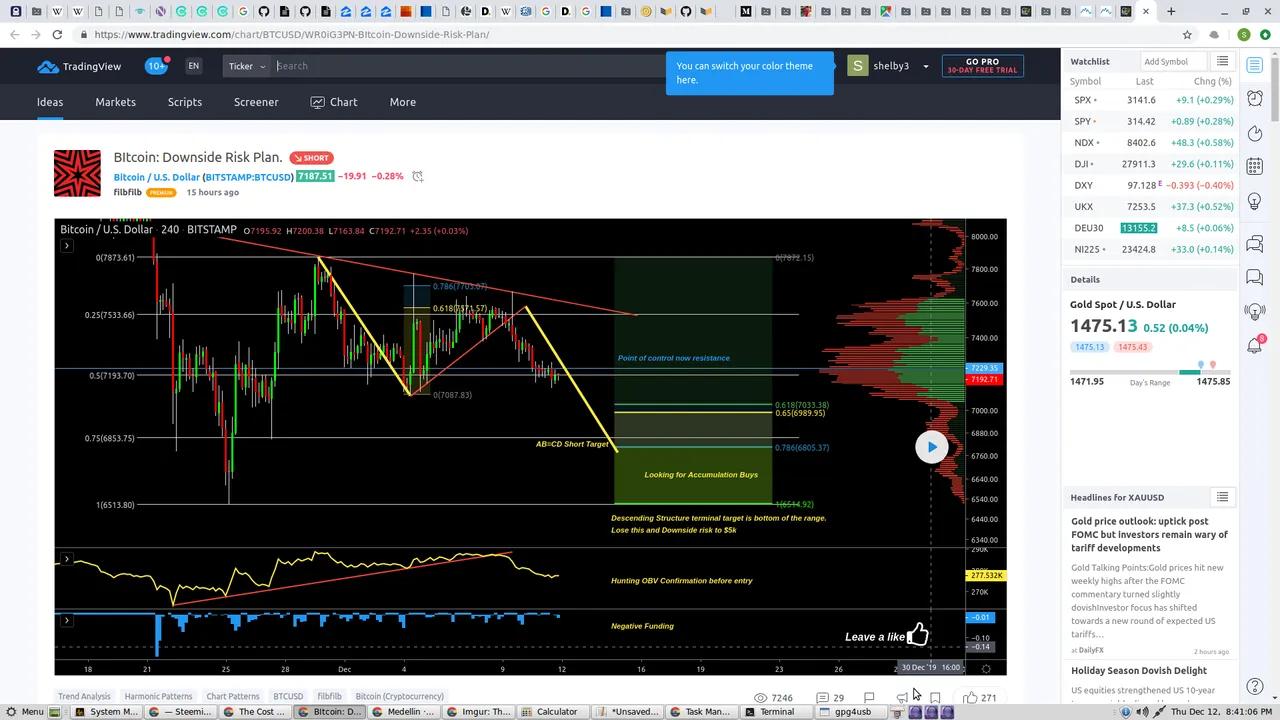Collapse the main price pane arrow
1280x720 pixels.
click(x=66, y=245)
